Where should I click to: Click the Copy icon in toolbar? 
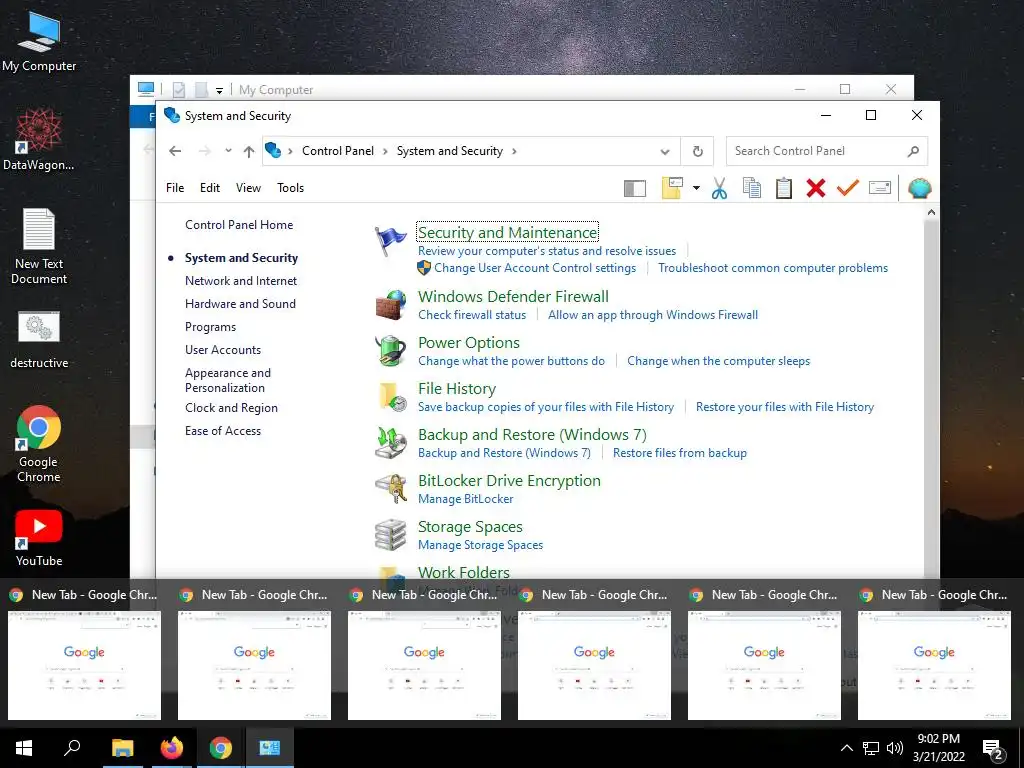752,188
